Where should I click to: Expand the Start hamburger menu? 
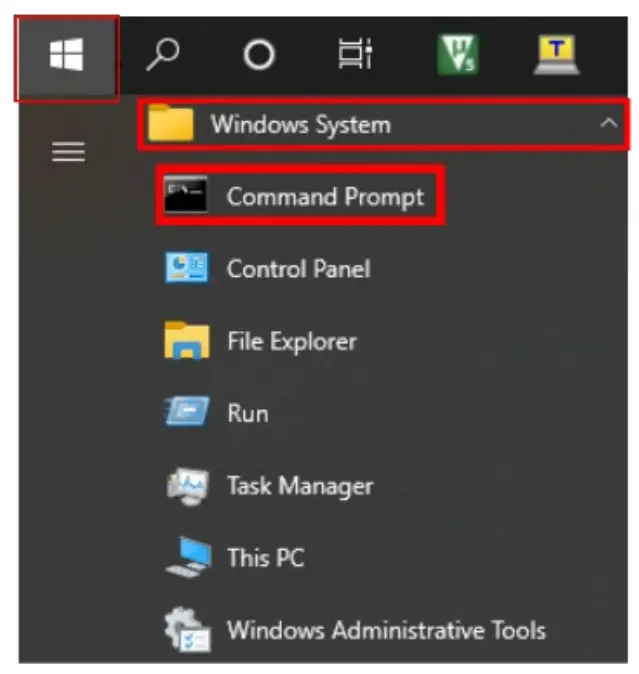[x=68, y=152]
